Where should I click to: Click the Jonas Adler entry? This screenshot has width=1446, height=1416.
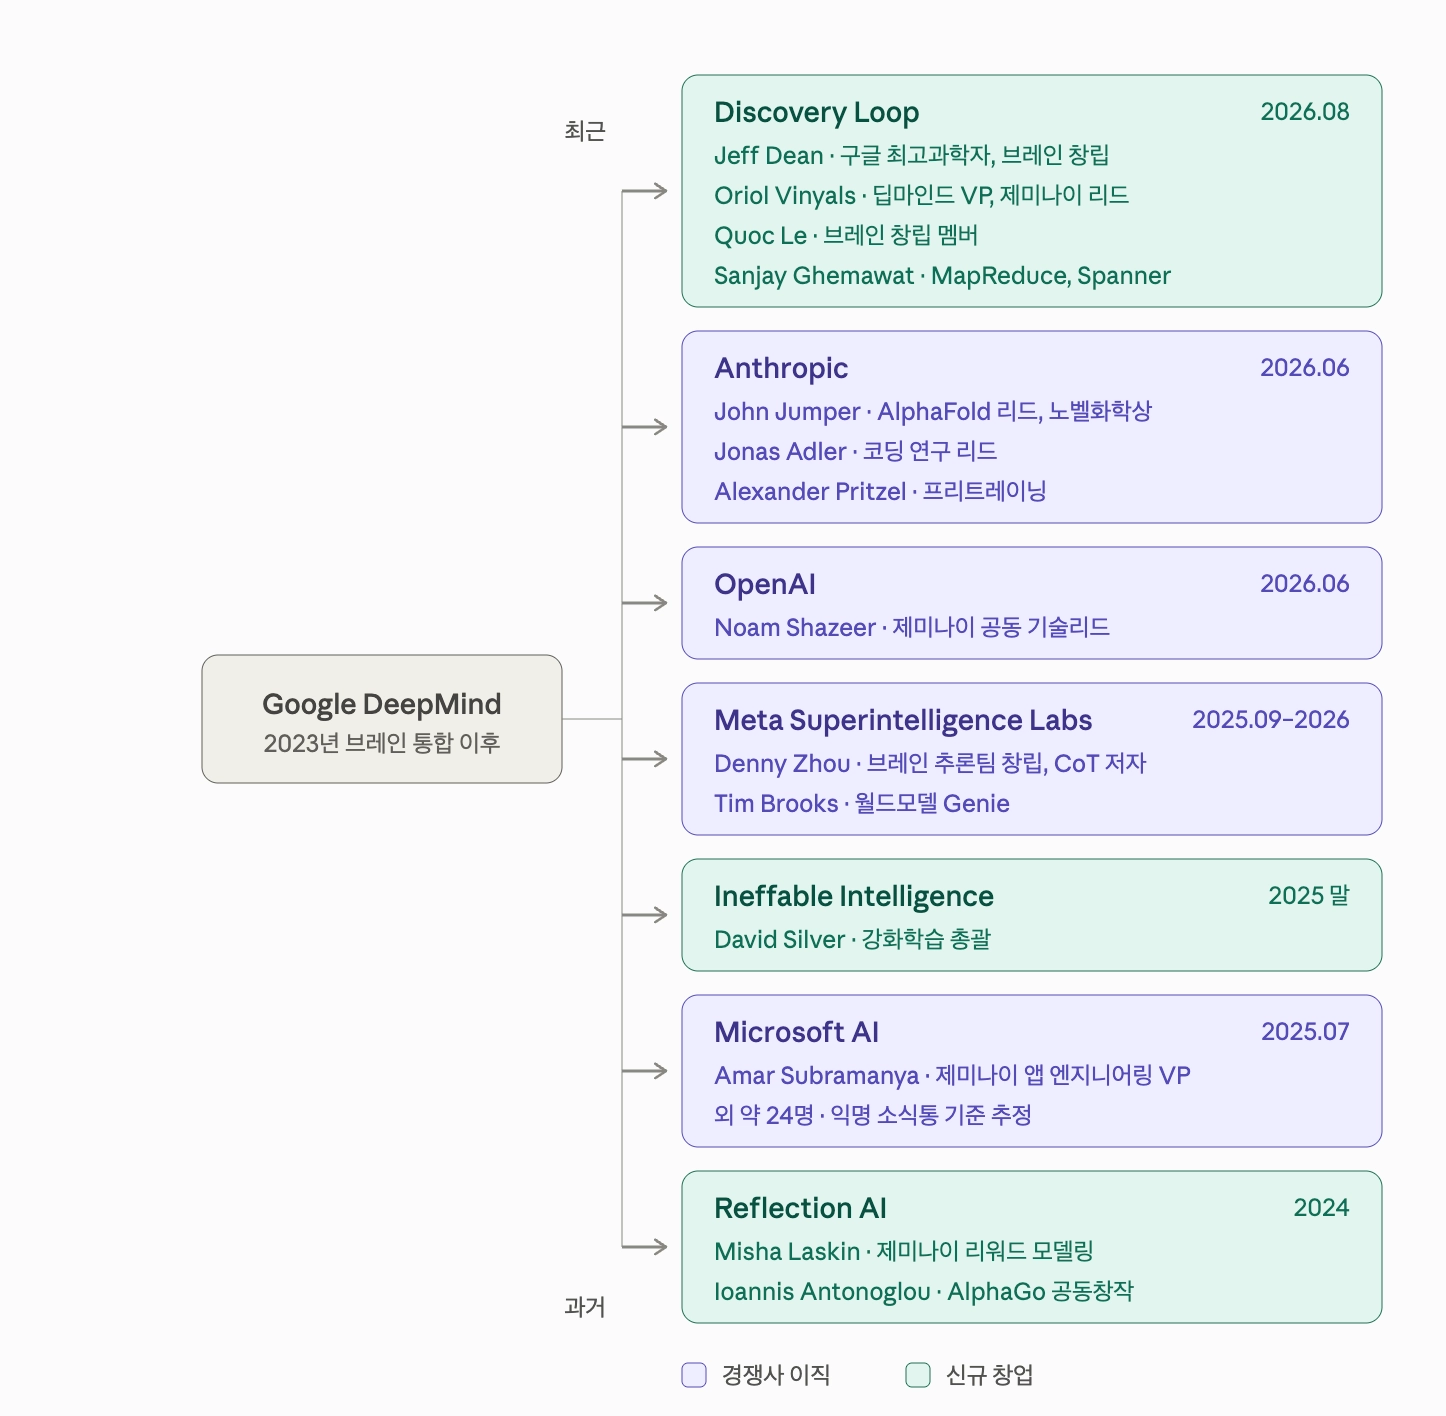coord(856,451)
